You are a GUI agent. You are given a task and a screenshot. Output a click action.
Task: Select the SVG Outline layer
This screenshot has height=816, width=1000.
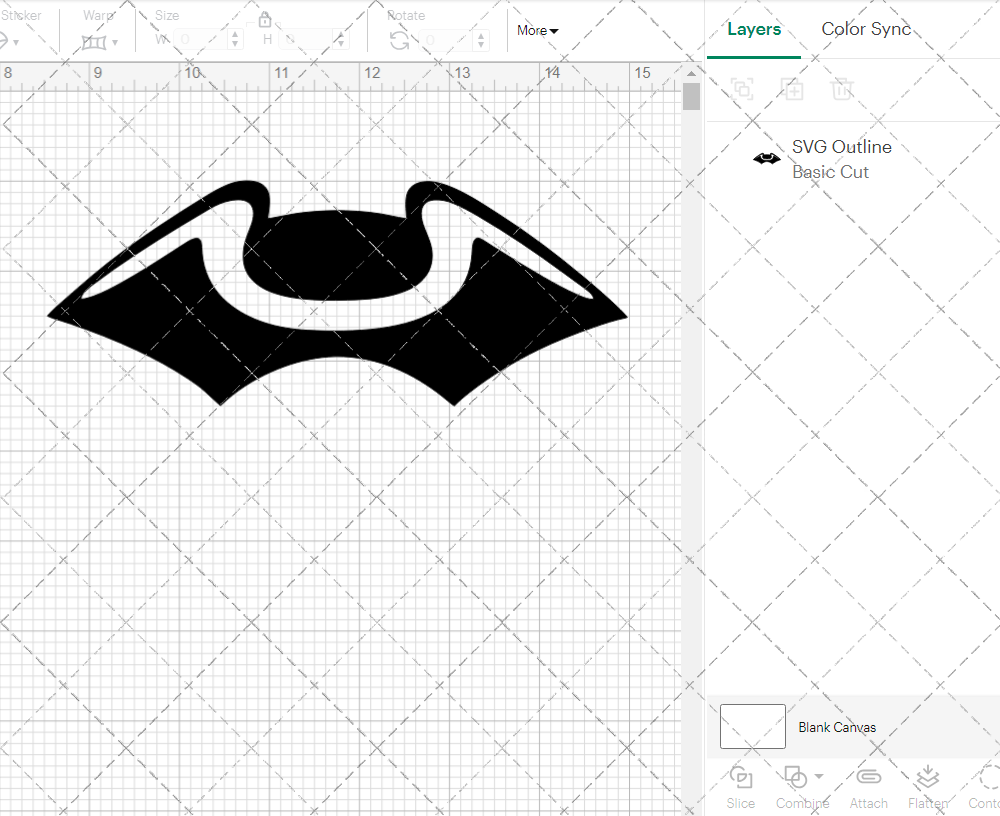pos(841,159)
